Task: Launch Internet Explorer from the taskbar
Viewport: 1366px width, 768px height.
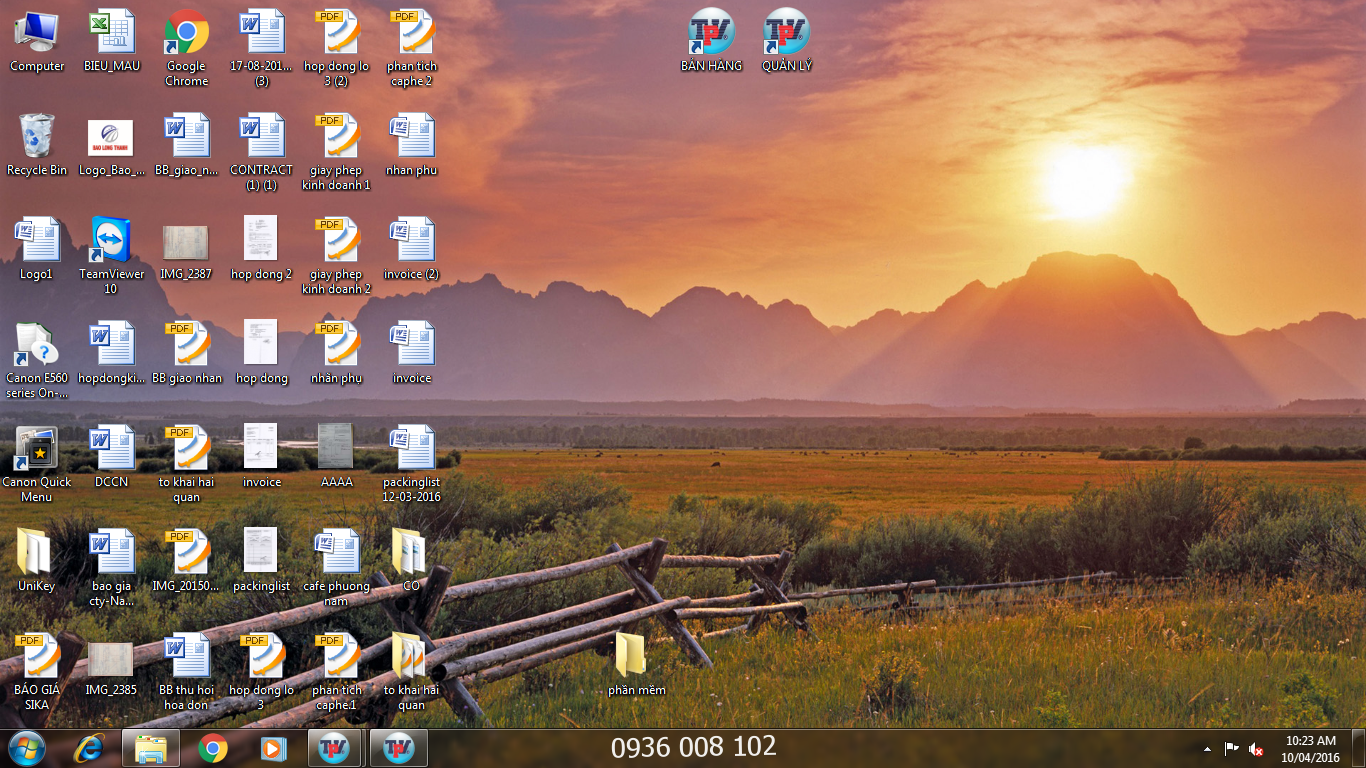Action: pyautogui.click(x=89, y=748)
